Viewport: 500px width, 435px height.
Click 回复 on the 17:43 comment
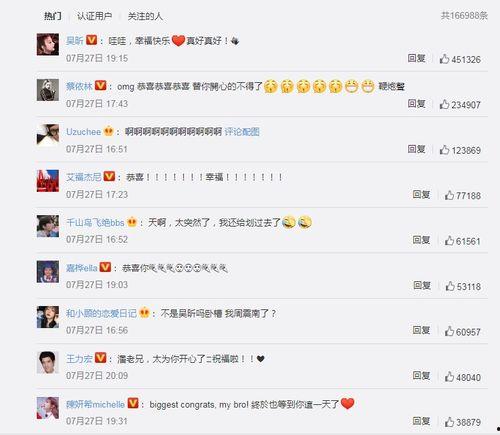point(416,104)
